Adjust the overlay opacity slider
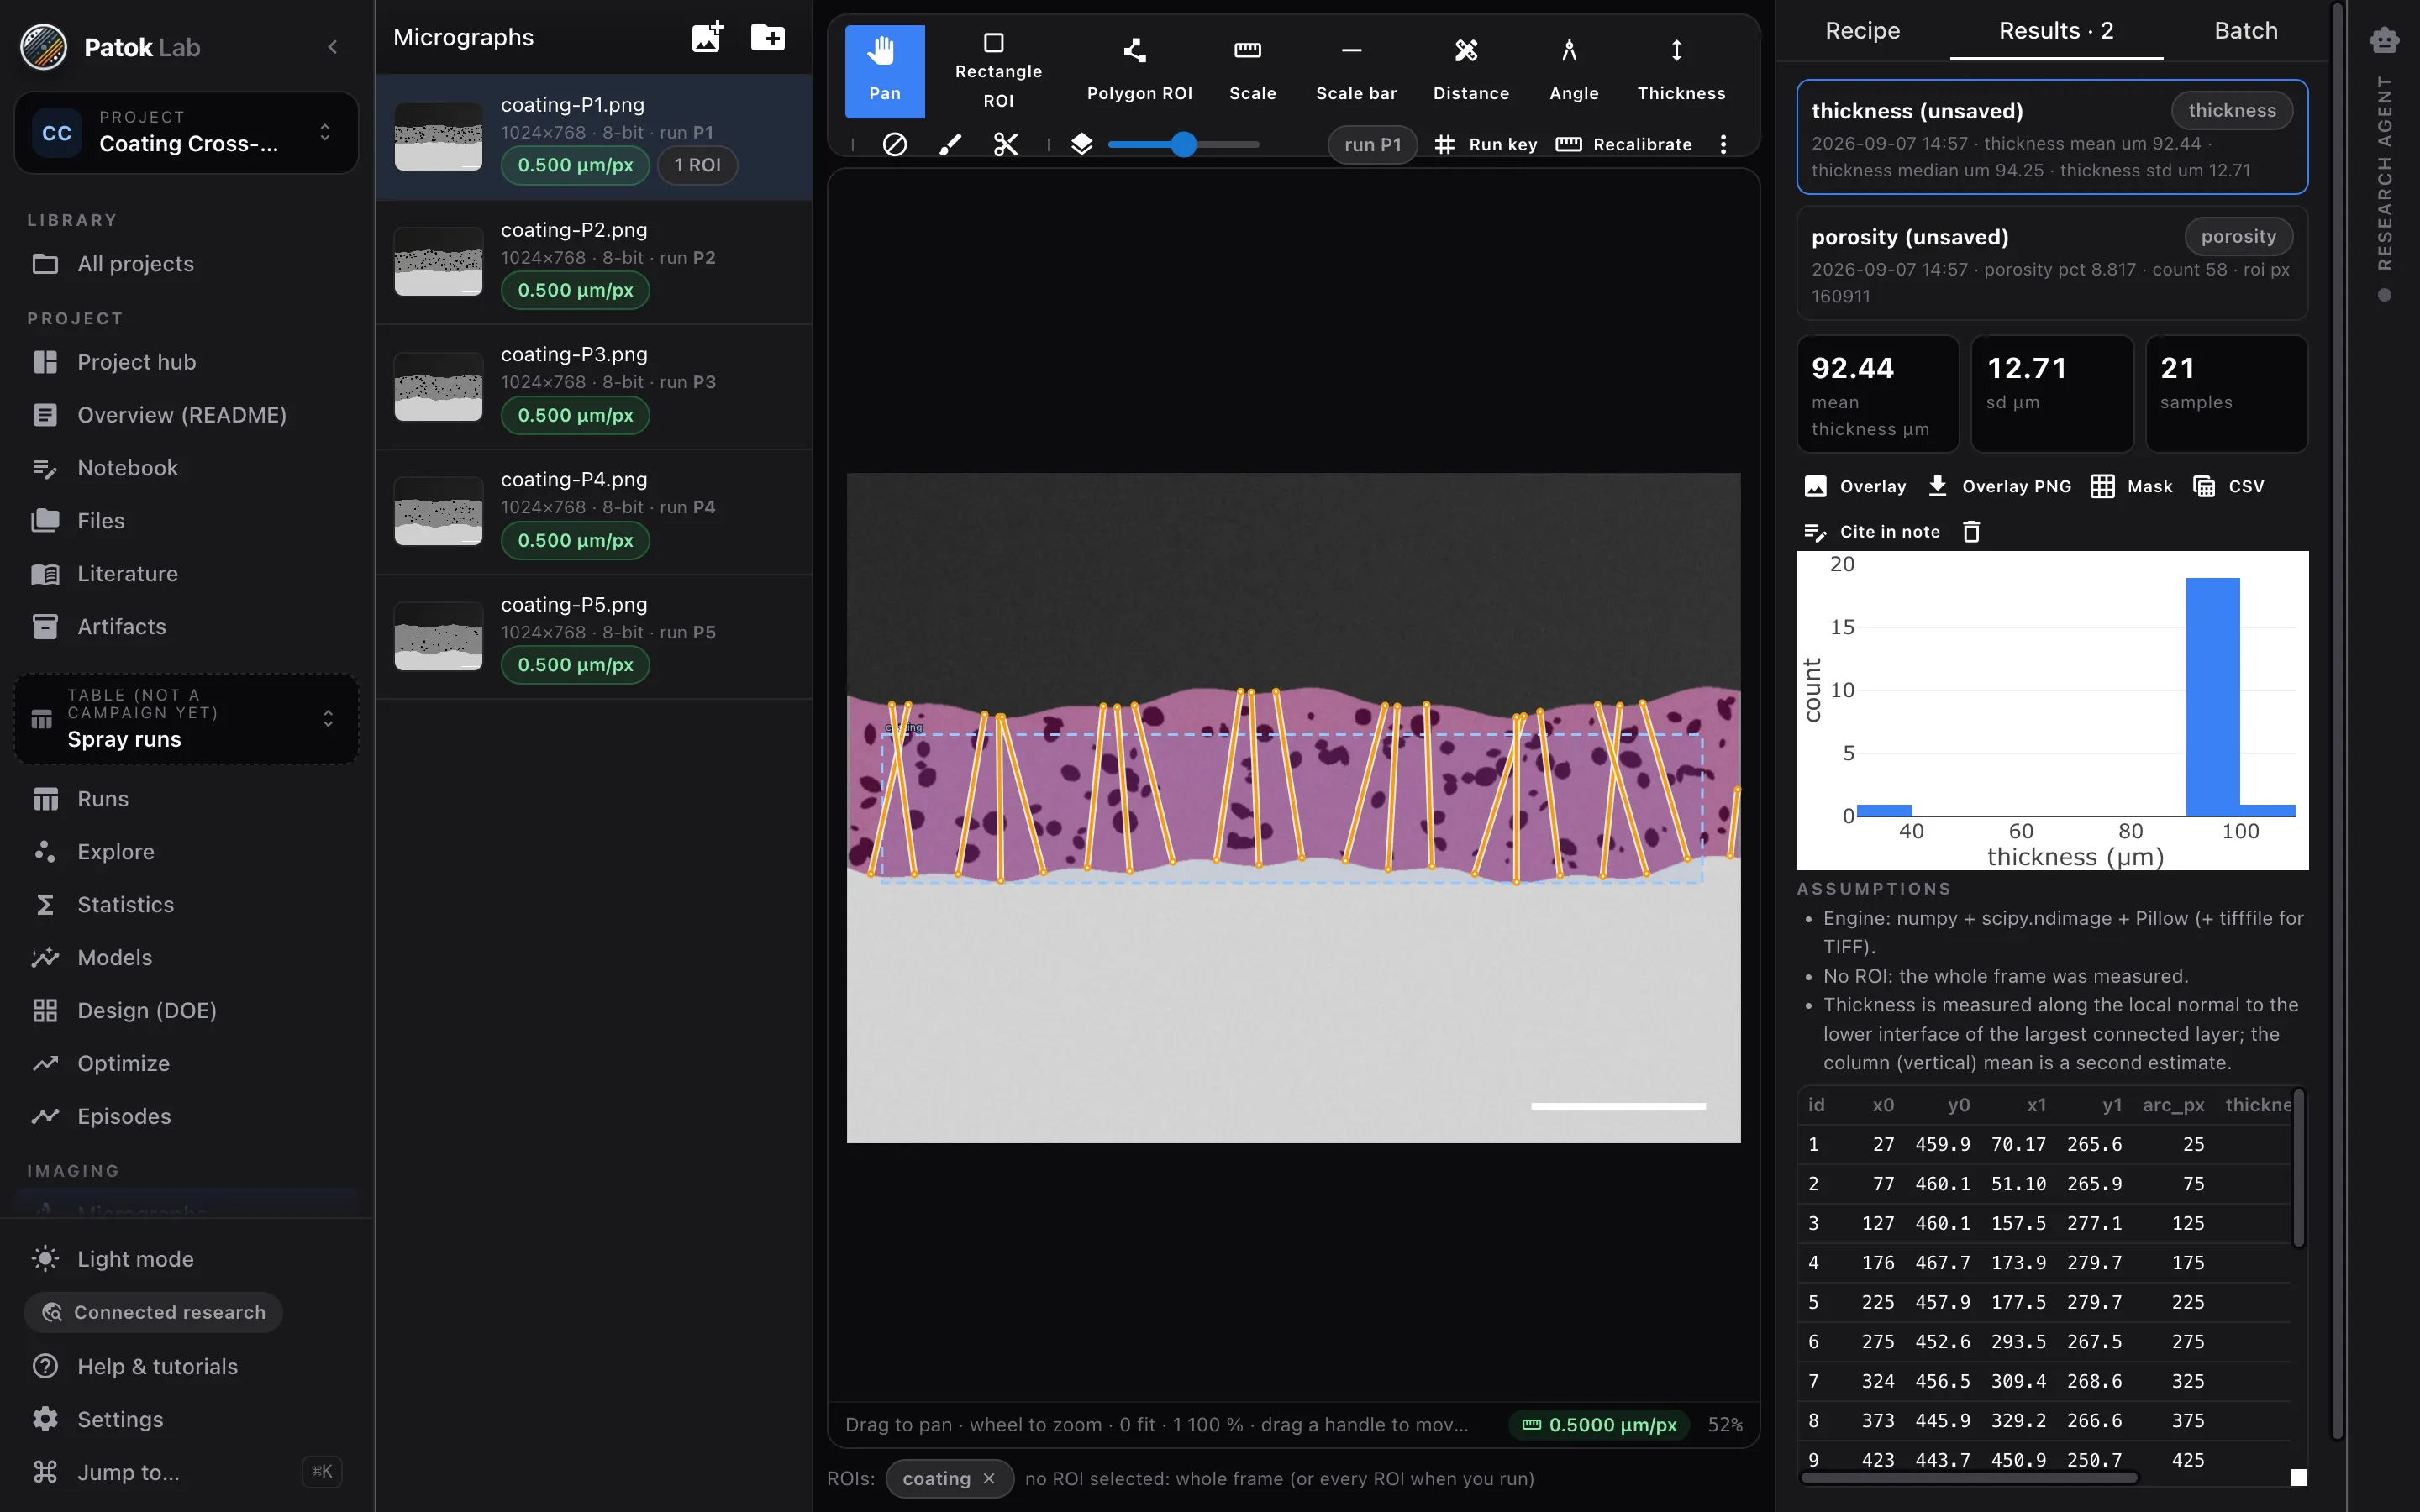 (x=1183, y=144)
